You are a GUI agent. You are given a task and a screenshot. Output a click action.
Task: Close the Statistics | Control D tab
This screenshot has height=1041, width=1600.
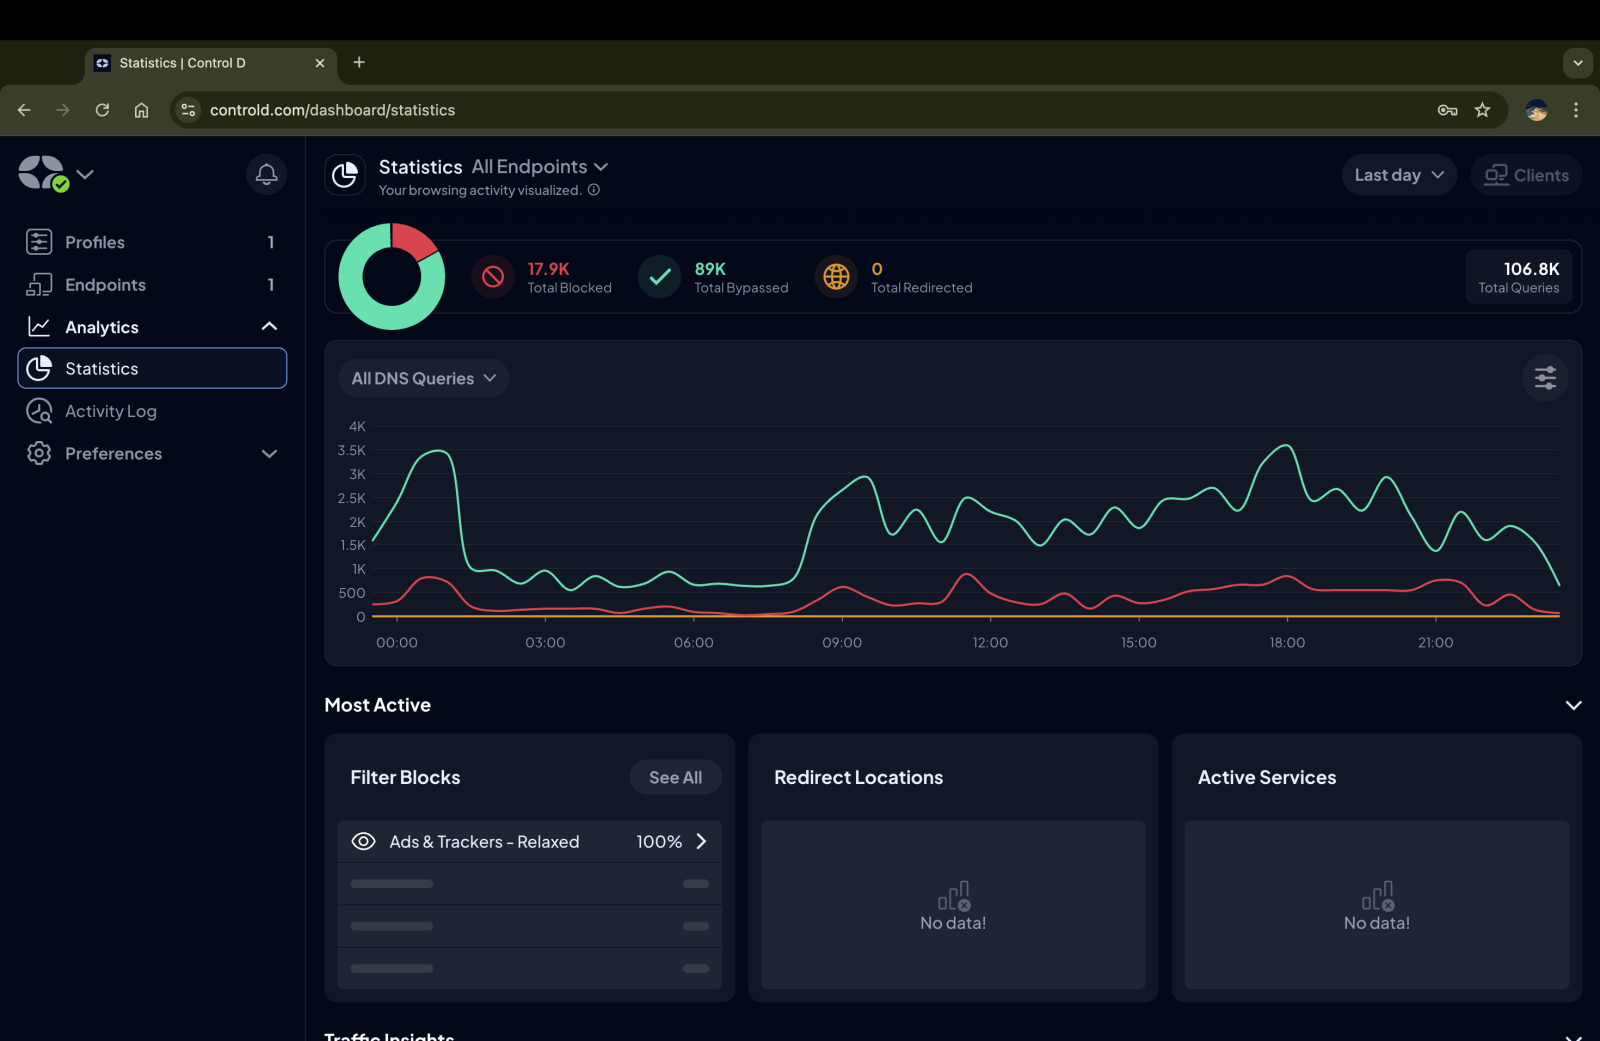coord(320,63)
